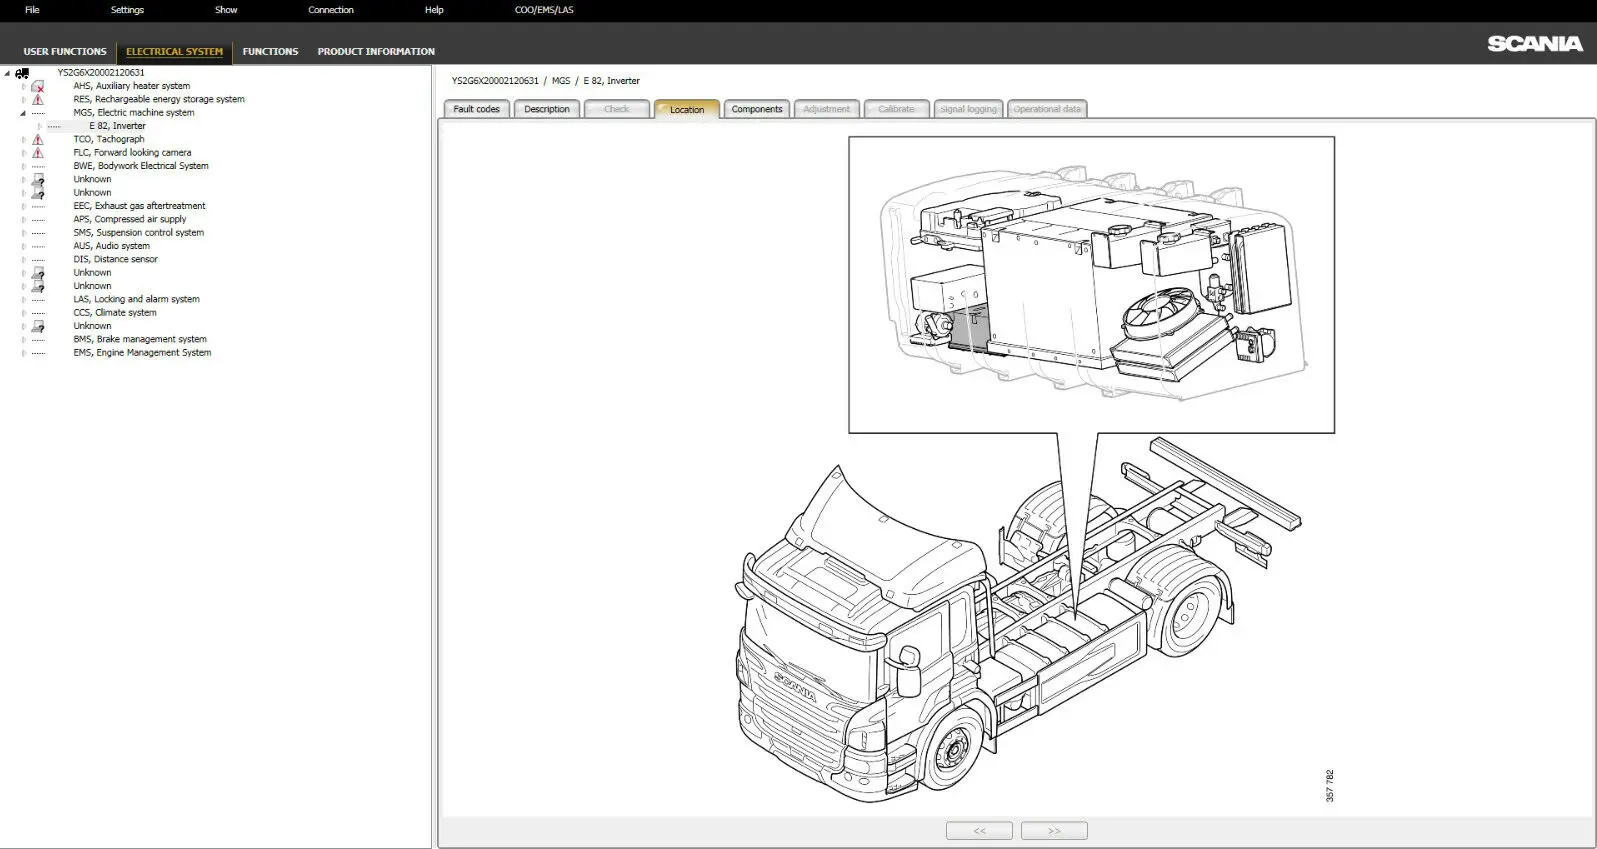Click the next image >> button

tap(1054, 831)
